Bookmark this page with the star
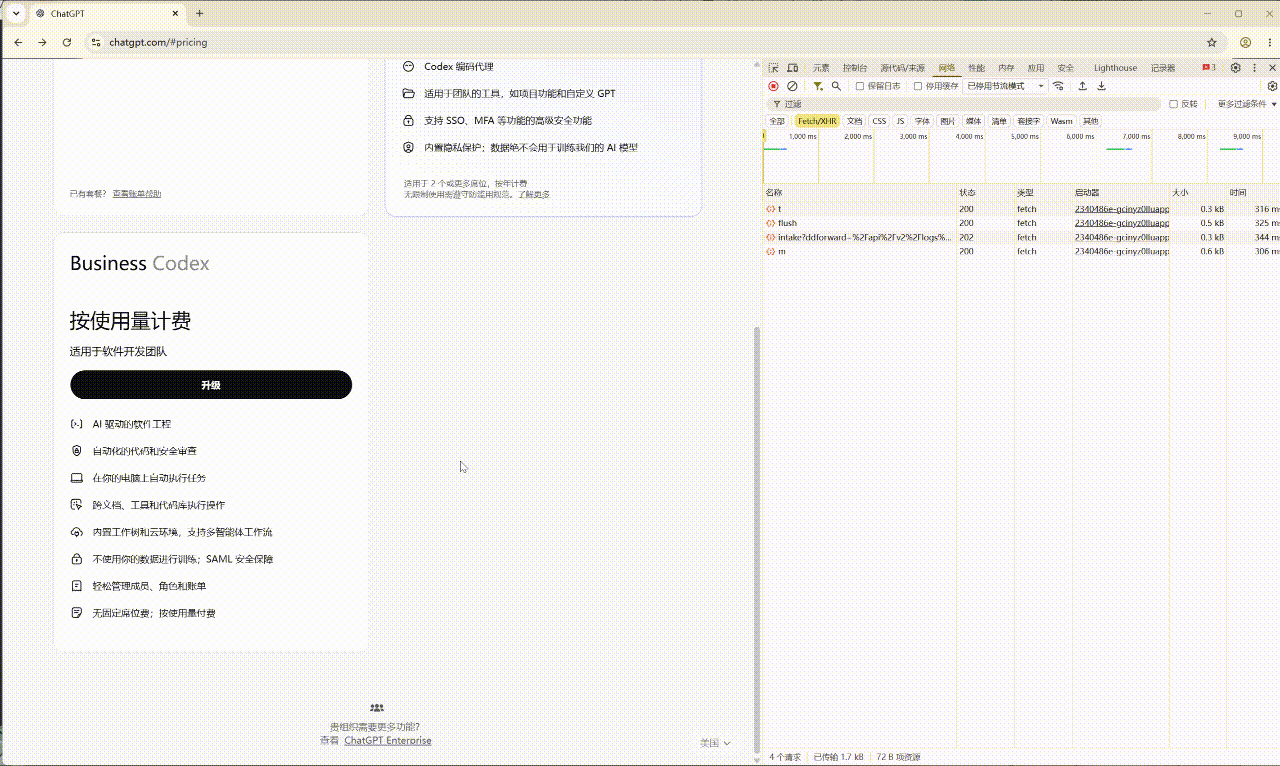The width and height of the screenshot is (1280, 766). tap(1212, 42)
